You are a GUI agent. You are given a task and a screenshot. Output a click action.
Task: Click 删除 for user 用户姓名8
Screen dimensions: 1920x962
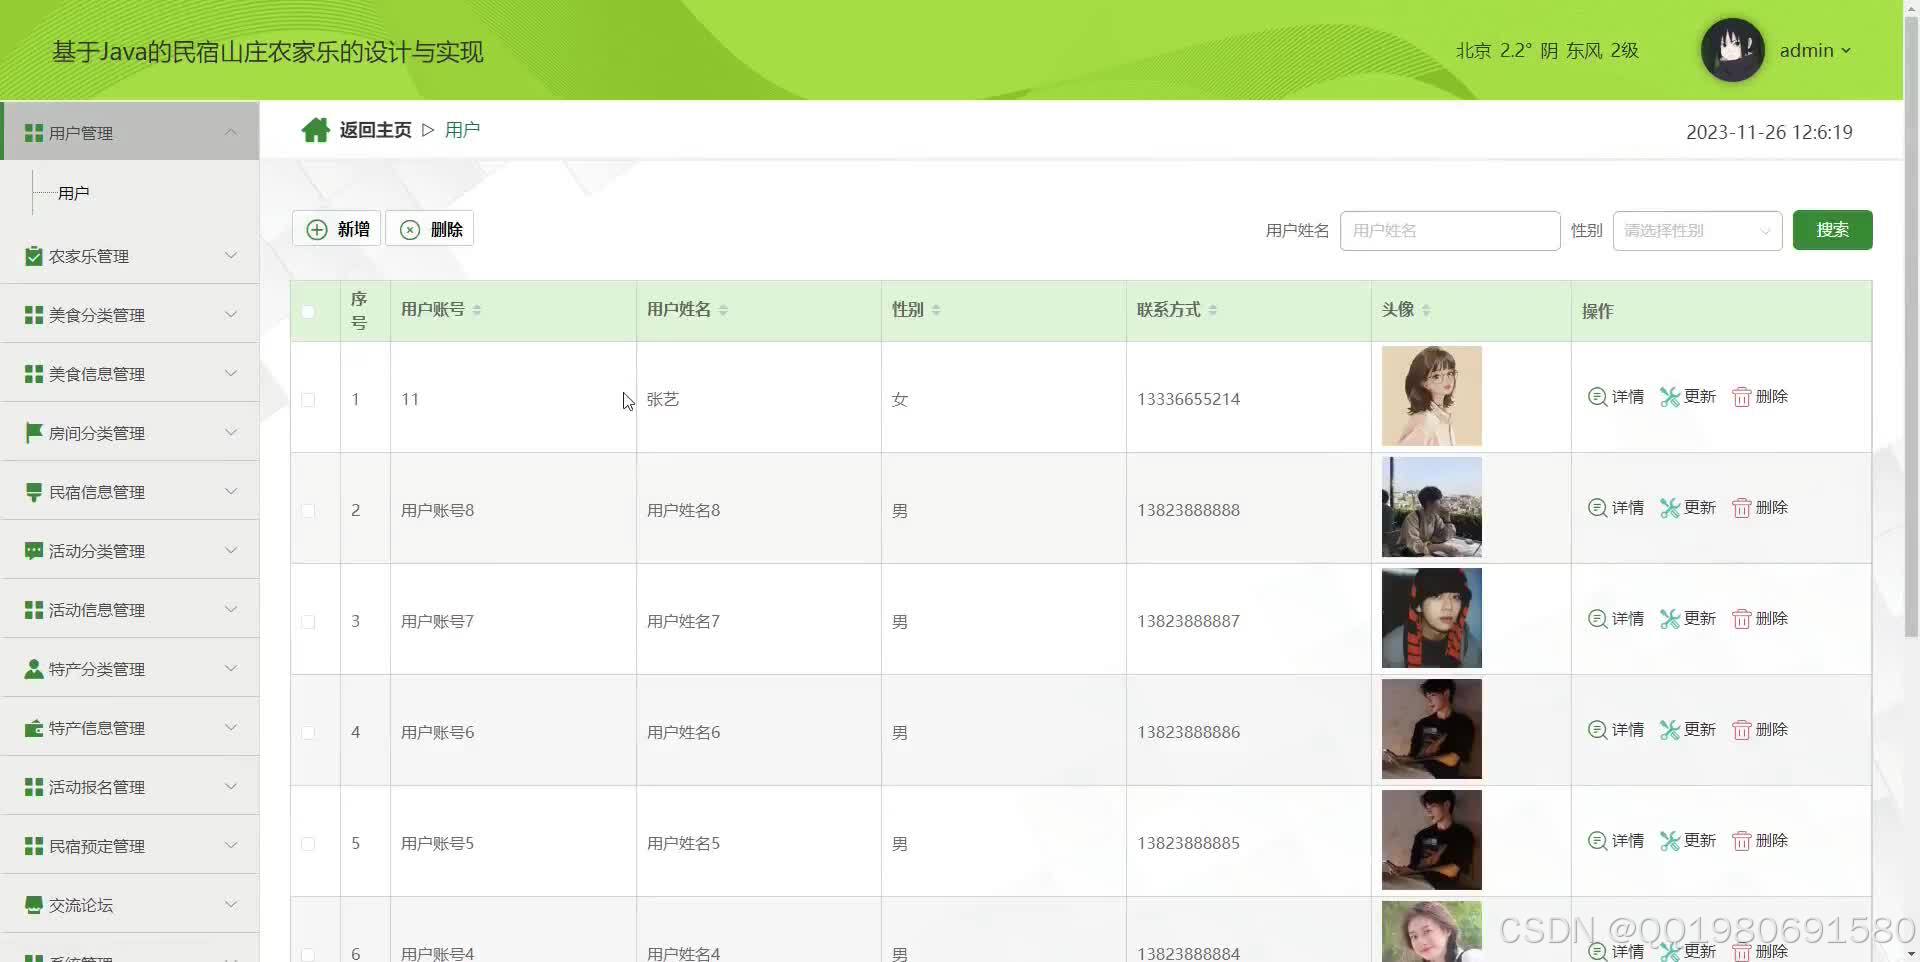[1760, 508]
